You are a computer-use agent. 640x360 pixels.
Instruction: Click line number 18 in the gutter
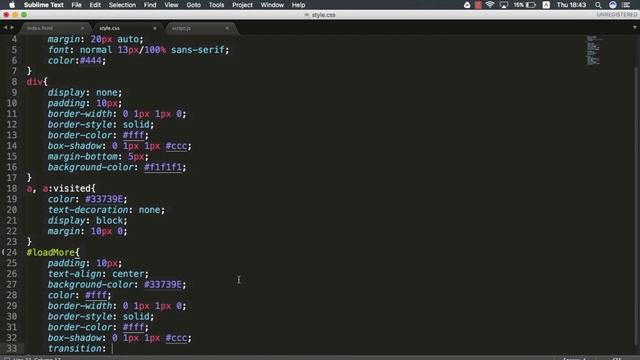click(12, 188)
